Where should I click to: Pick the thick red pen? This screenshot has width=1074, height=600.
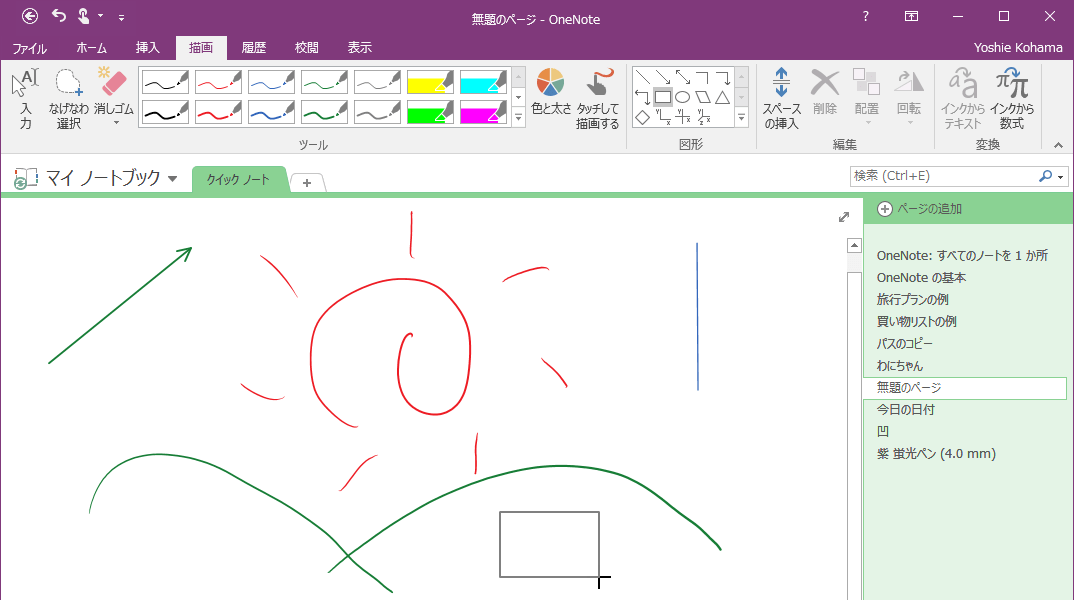point(218,112)
